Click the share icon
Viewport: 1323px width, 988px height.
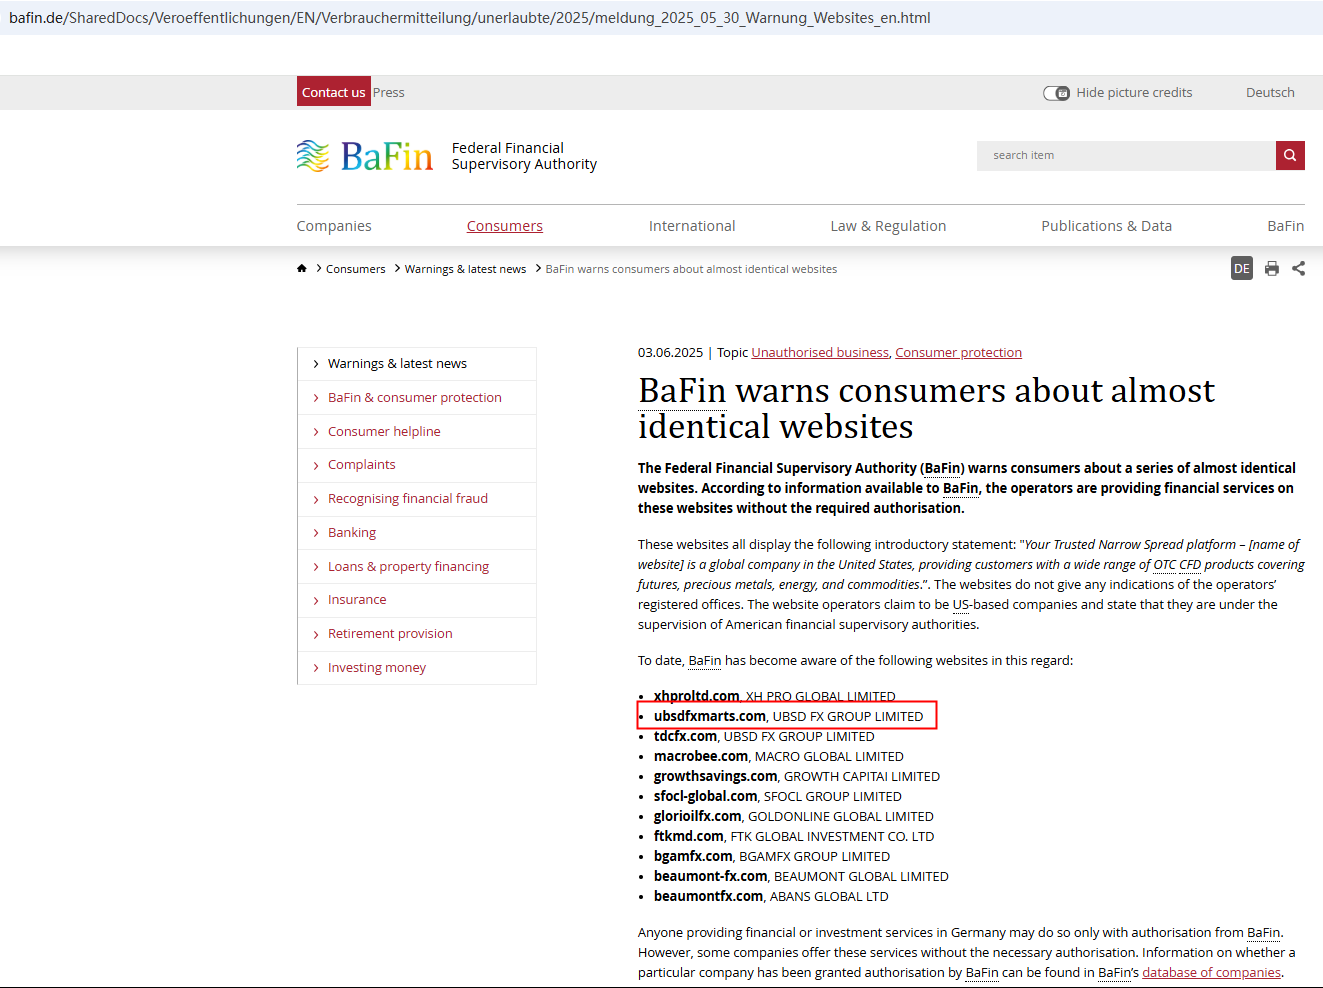tap(1298, 268)
